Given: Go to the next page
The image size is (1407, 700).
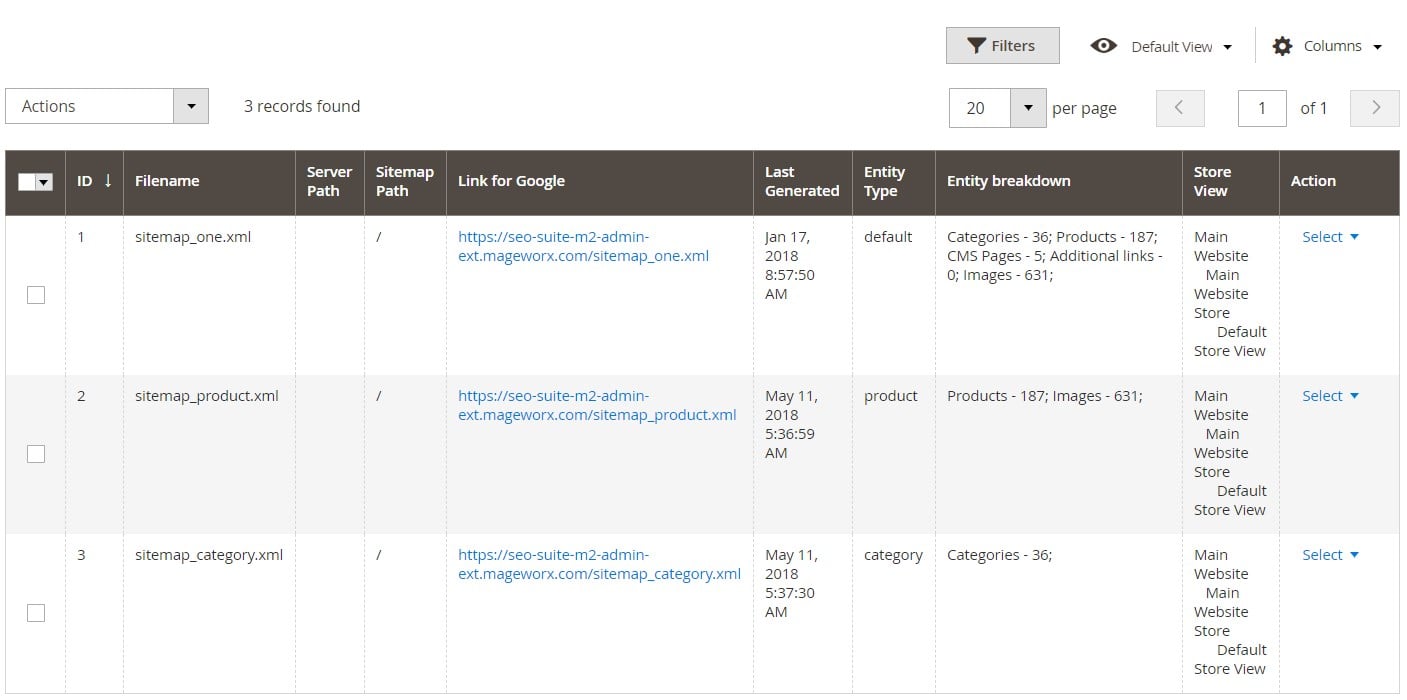Looking at the screenshot, I should [x=1375, y=108].
